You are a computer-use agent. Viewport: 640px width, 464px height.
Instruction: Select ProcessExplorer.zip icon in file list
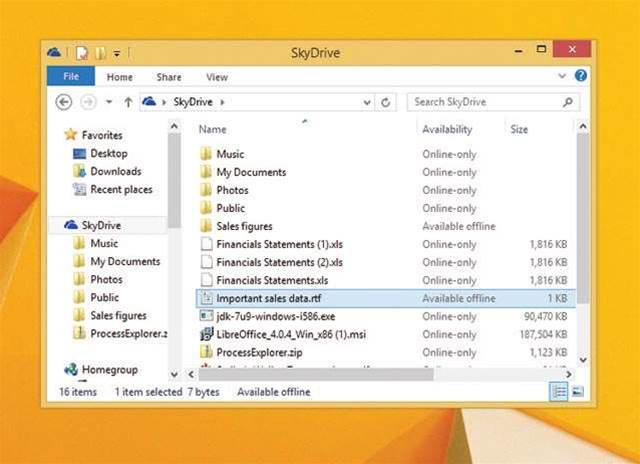click(207, 352)
